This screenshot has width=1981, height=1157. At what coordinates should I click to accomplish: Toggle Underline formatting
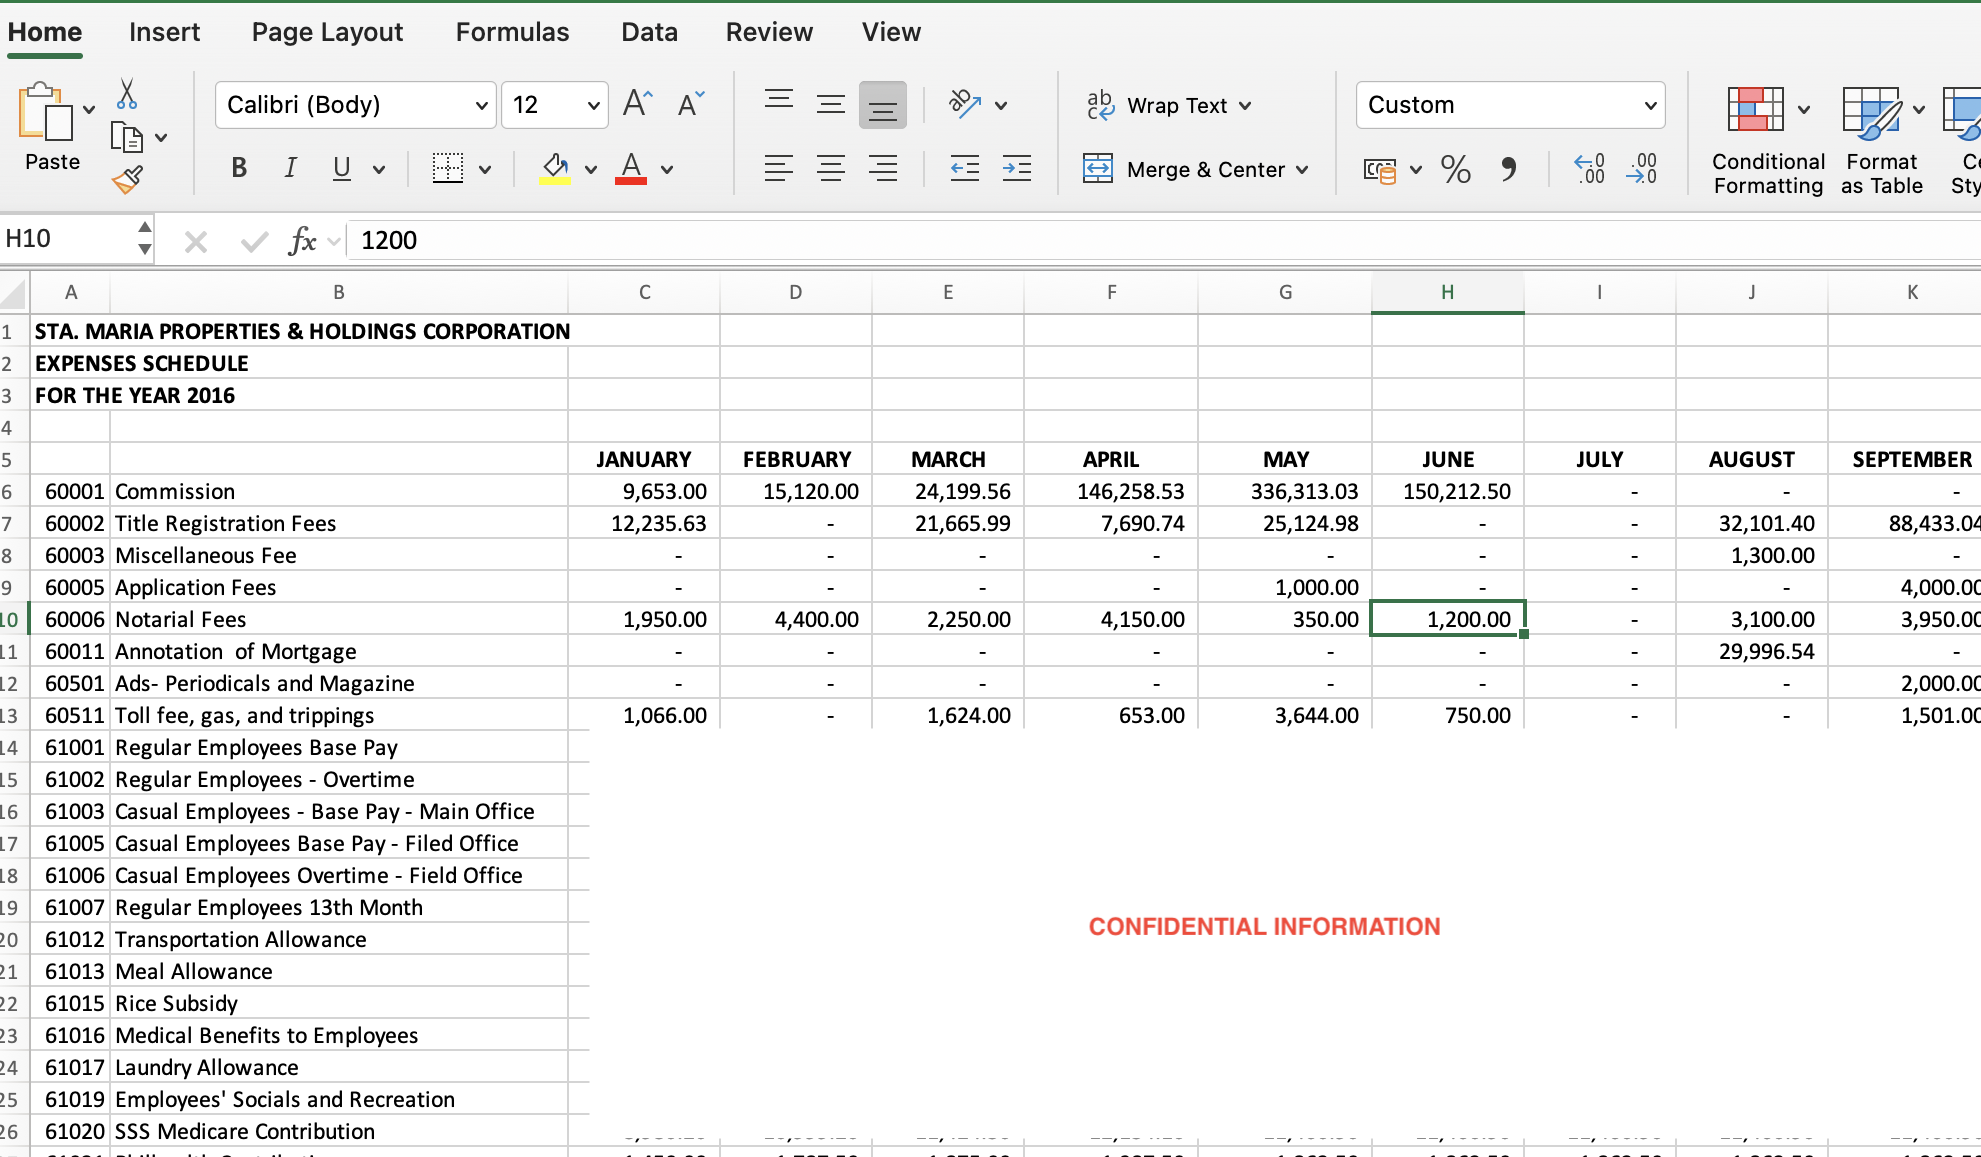click(341, 168)
